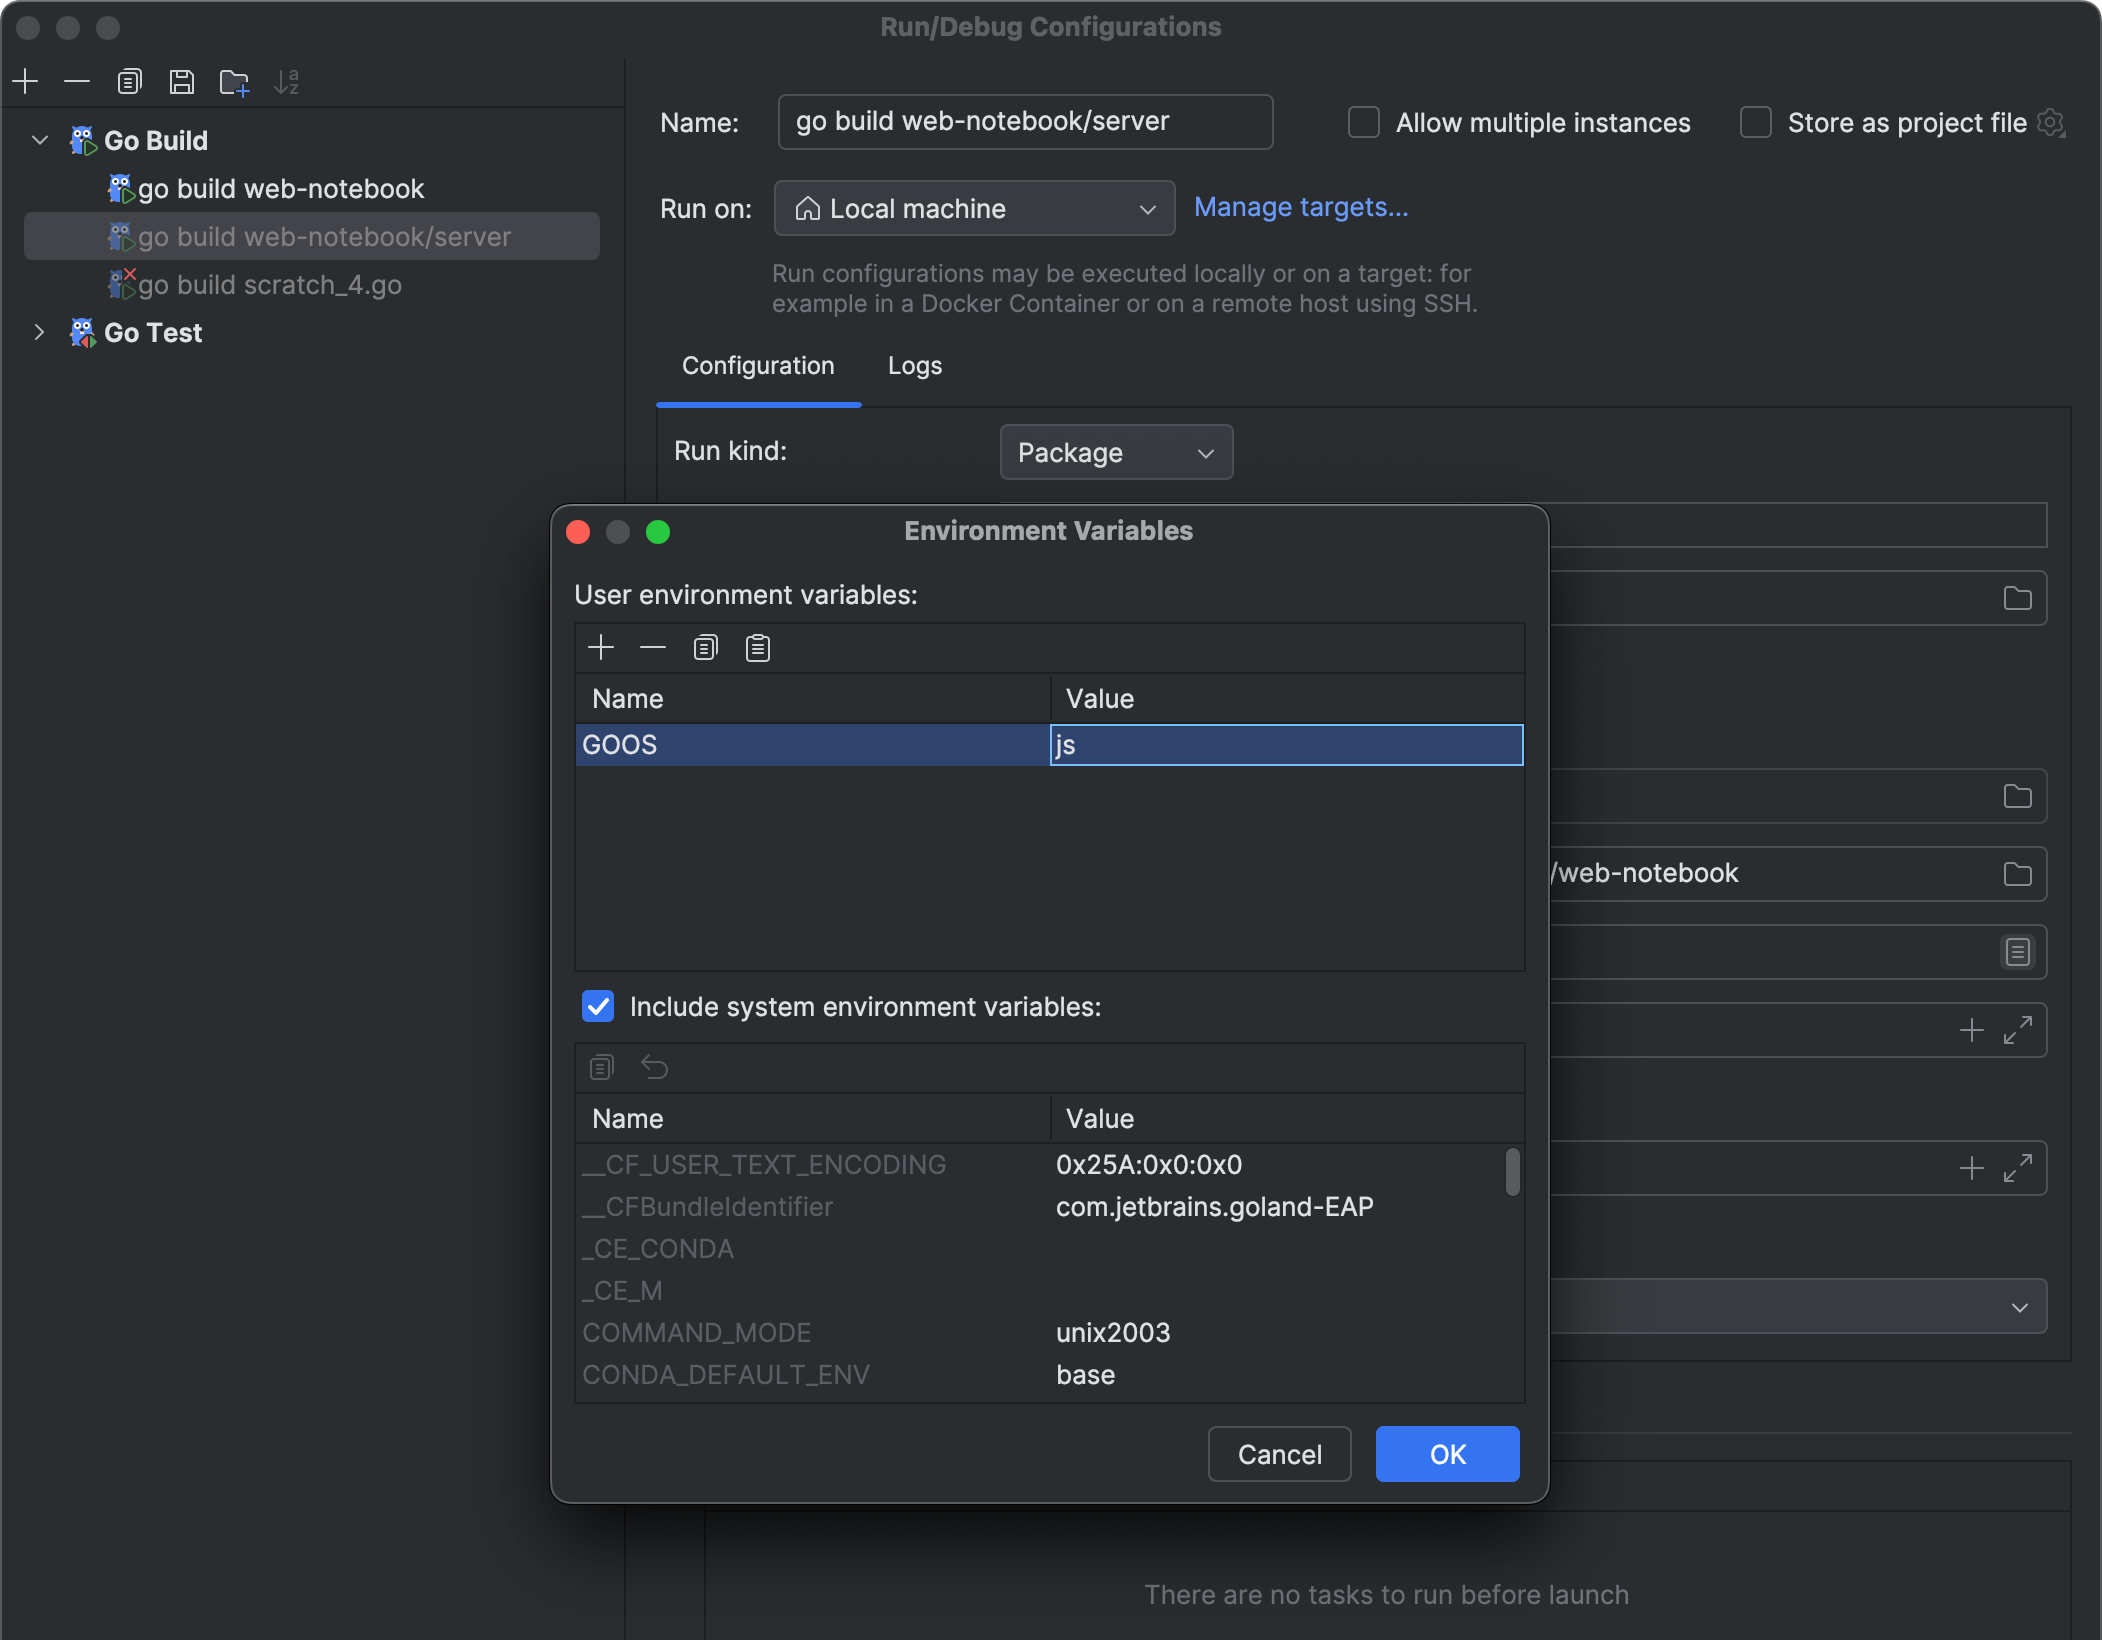Save the configuration
This screenshot has height=1640, width=2102.
tap(182, 81)
